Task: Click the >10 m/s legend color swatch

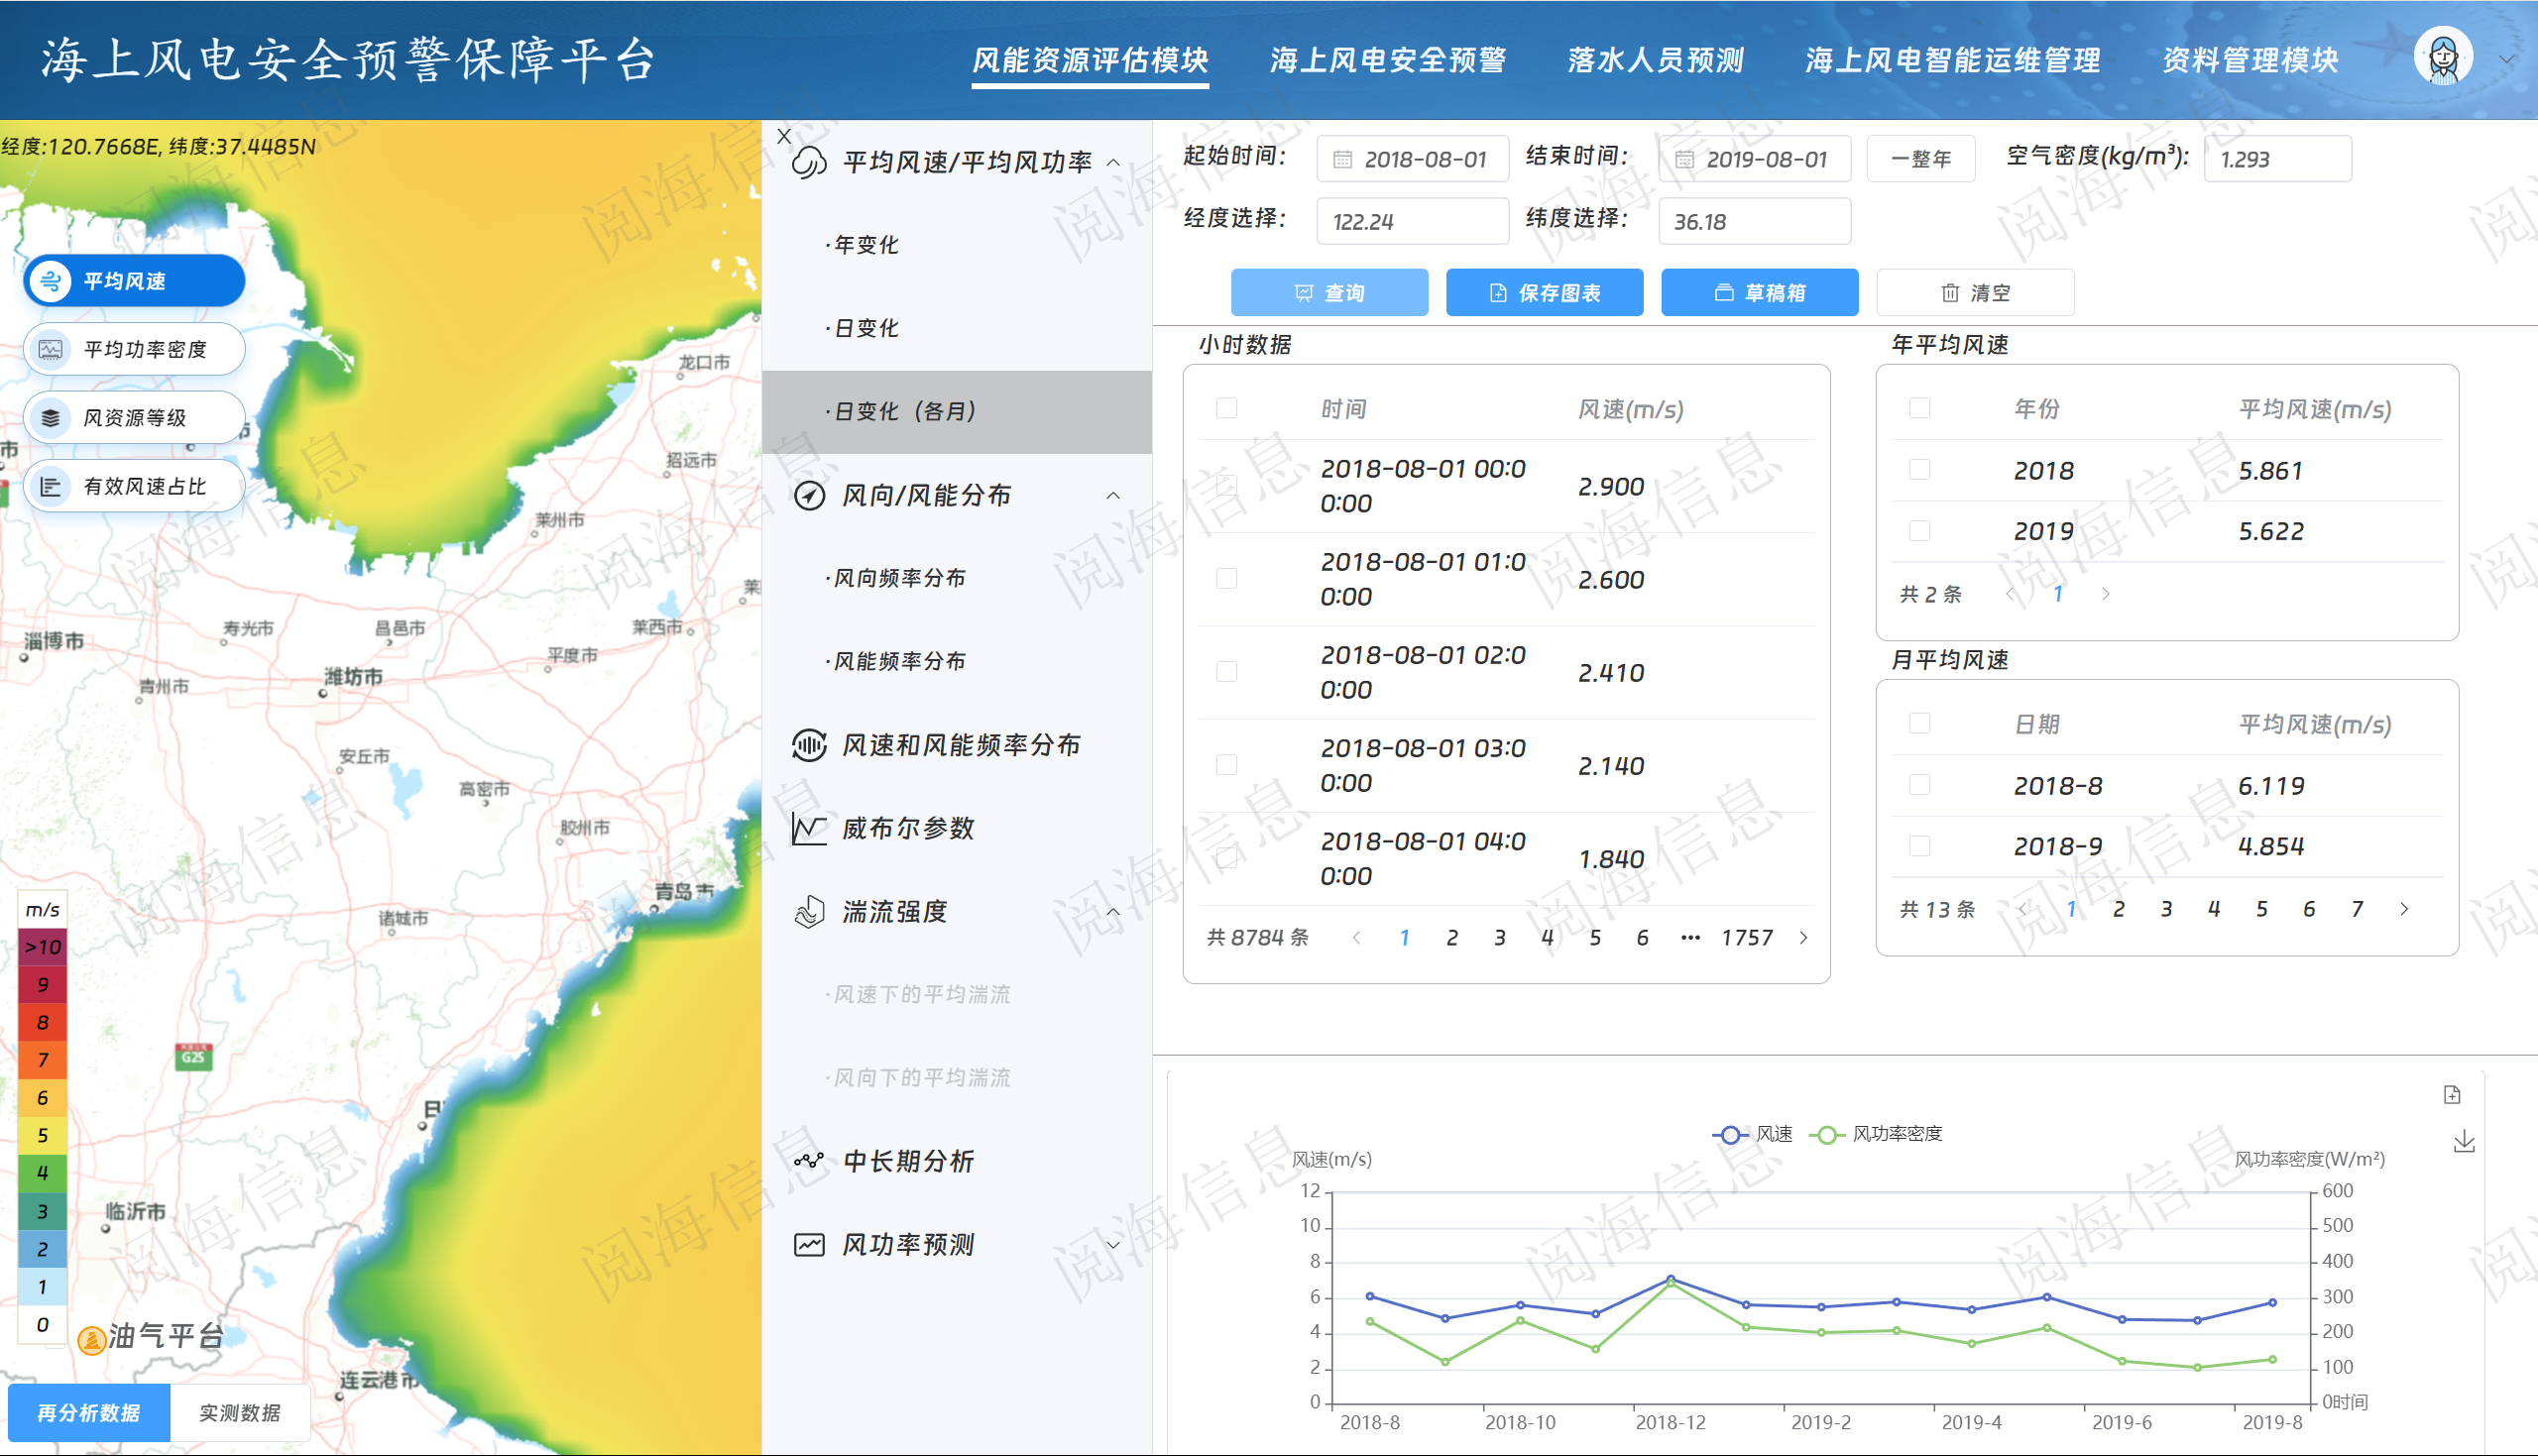Action: [x=43, y=947]
